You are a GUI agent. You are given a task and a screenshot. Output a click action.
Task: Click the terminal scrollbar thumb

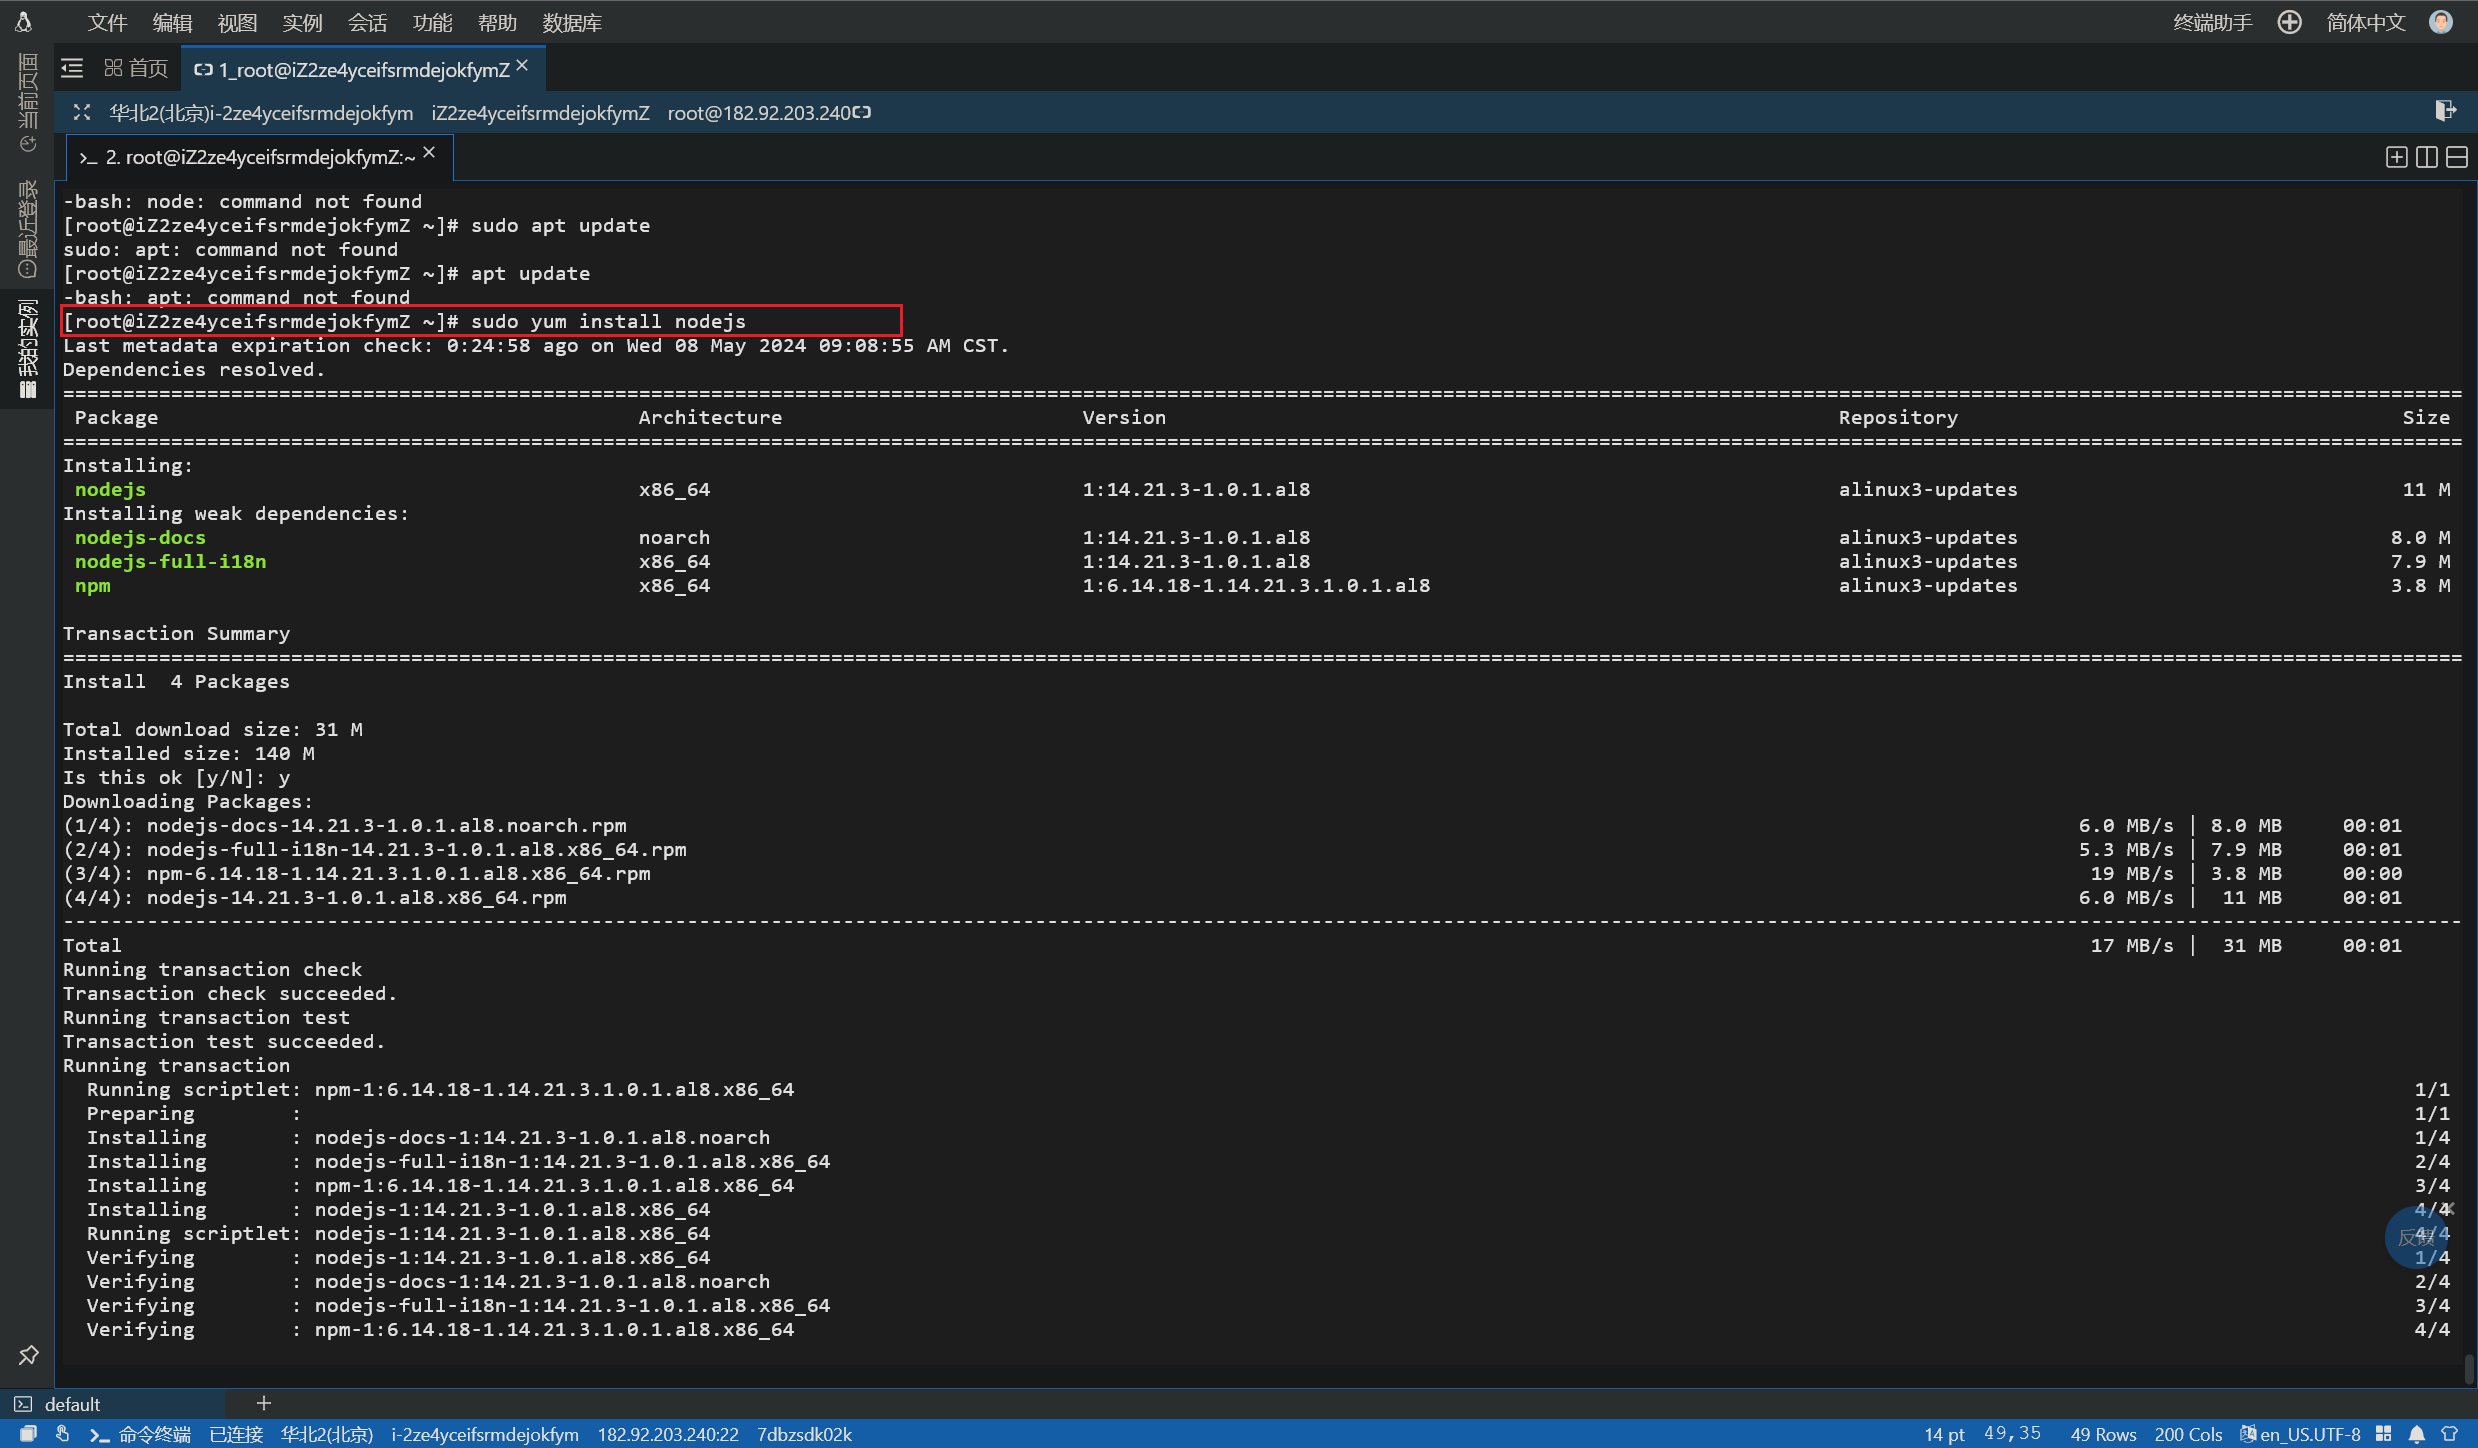tap(2469, 1368)
